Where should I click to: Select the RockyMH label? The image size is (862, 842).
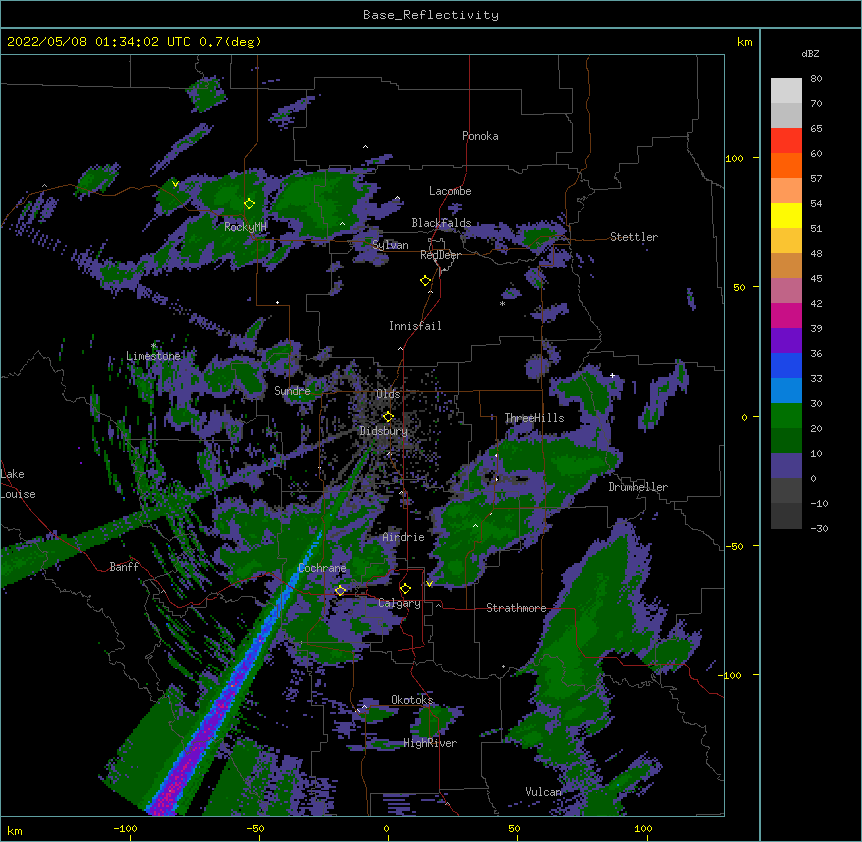(245, 227)
